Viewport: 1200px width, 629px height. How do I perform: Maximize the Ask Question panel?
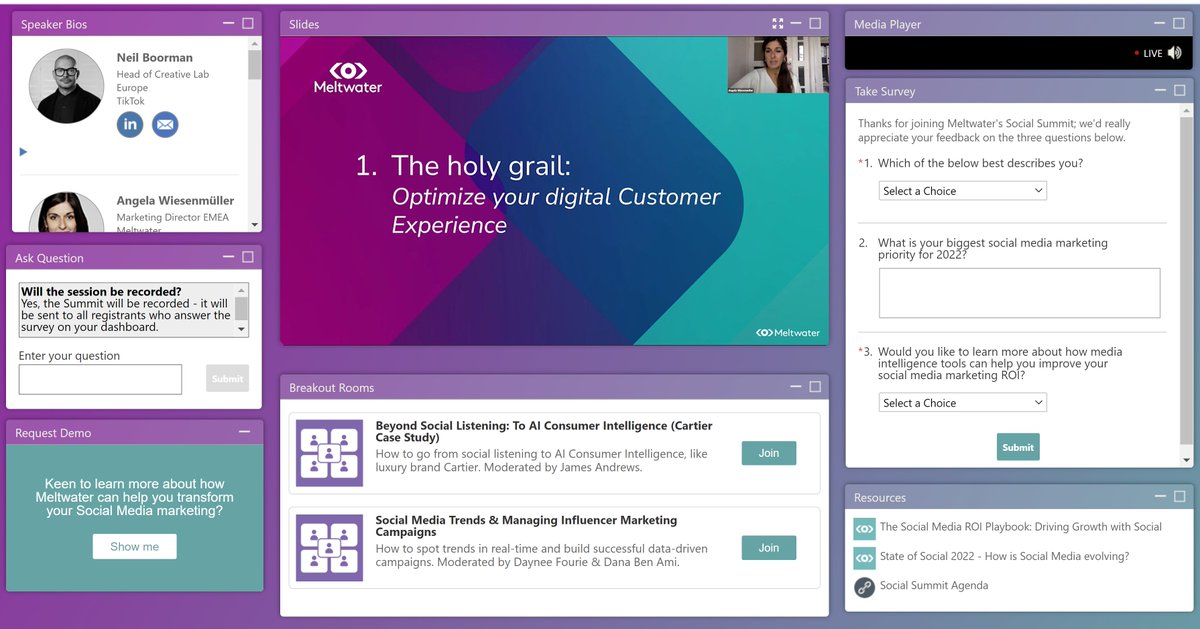(x=247, y=257)
